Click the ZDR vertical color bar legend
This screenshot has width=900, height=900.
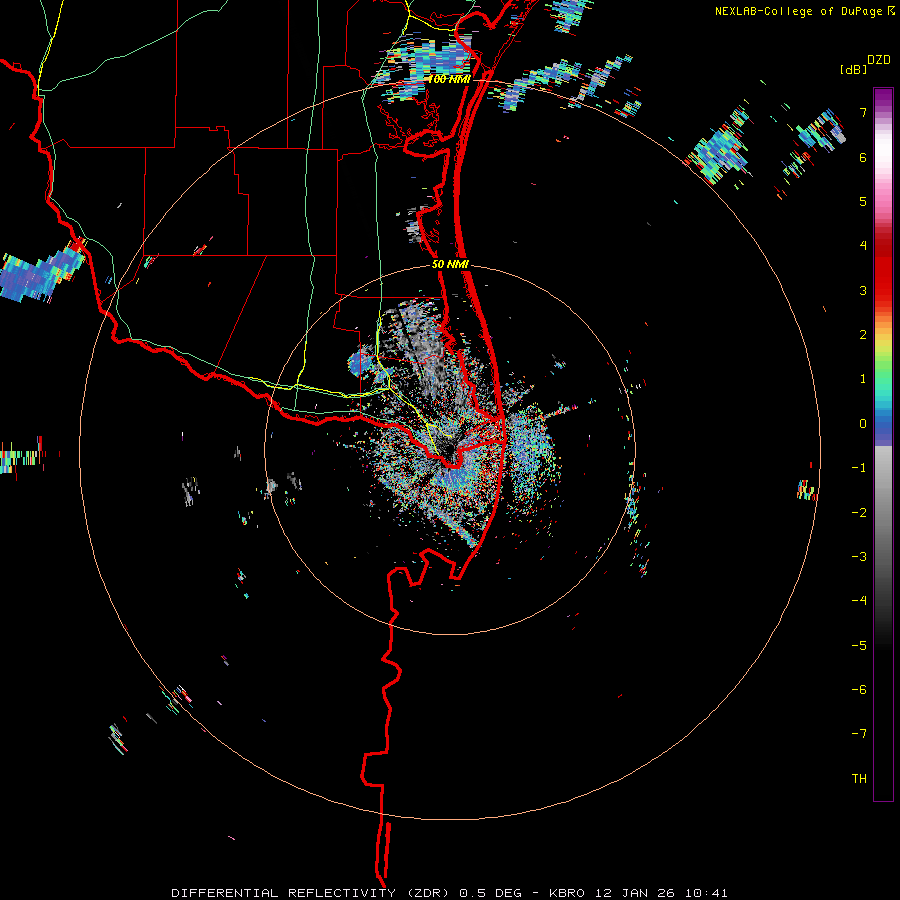point(883,445)
